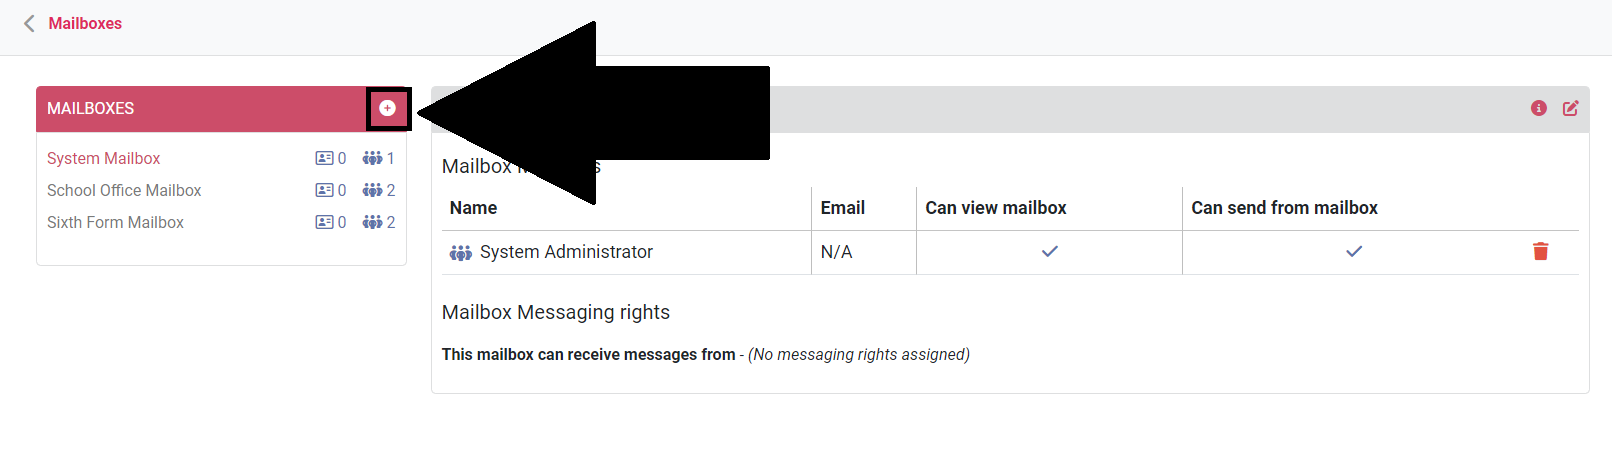The width and height of the screenshot is (1612, 461).
Task: Click Sixth Form Mailbox members group icon
Action: [373, 222]
